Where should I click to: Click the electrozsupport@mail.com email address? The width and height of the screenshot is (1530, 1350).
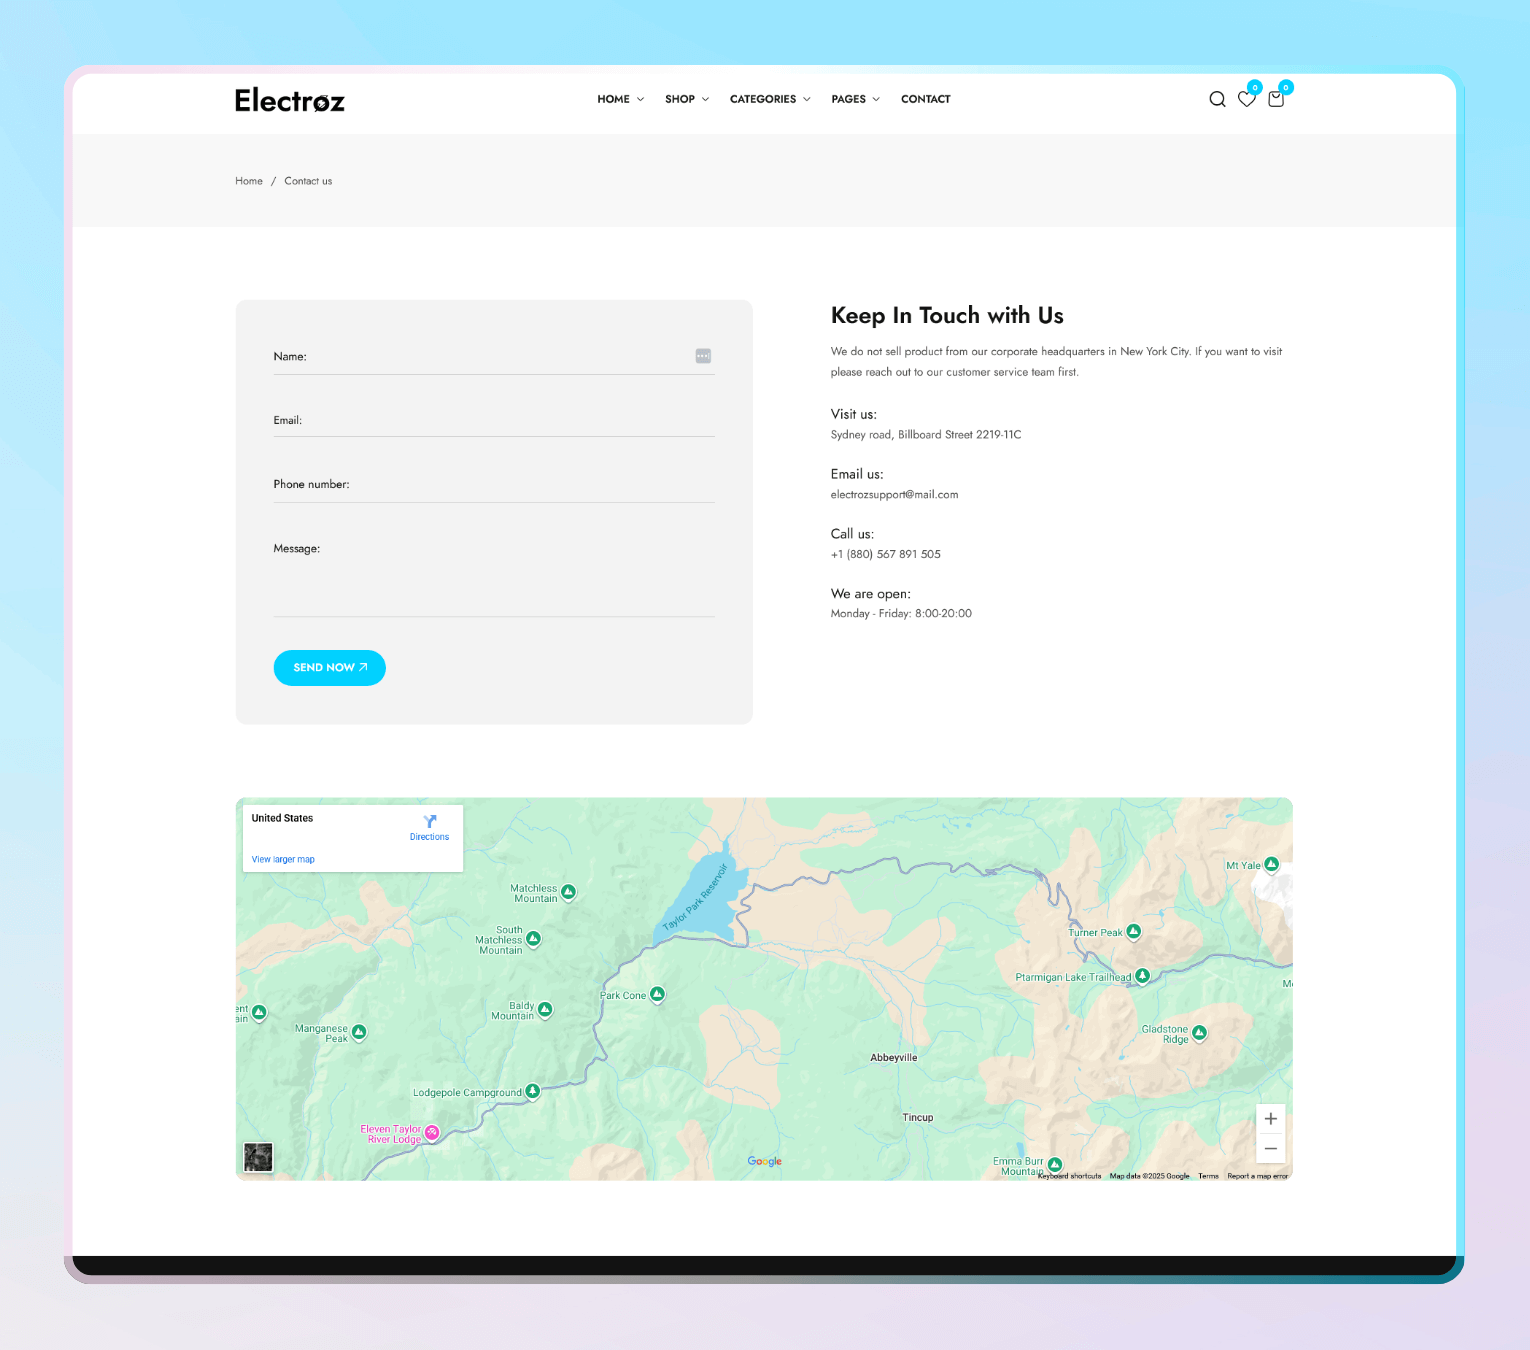(x=894, y=494)
